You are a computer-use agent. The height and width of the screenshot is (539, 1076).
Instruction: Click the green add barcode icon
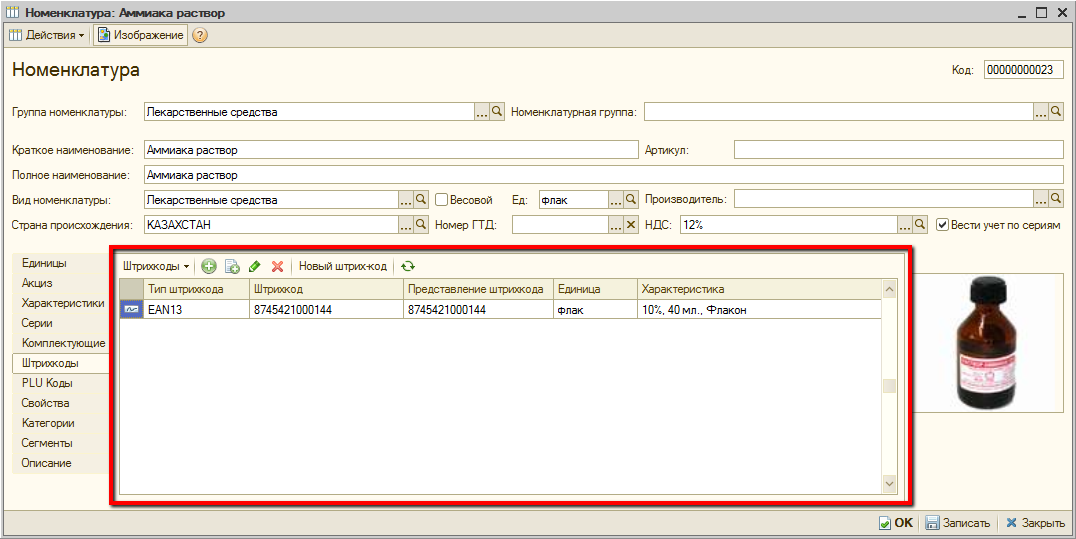[x=209, y=267]
